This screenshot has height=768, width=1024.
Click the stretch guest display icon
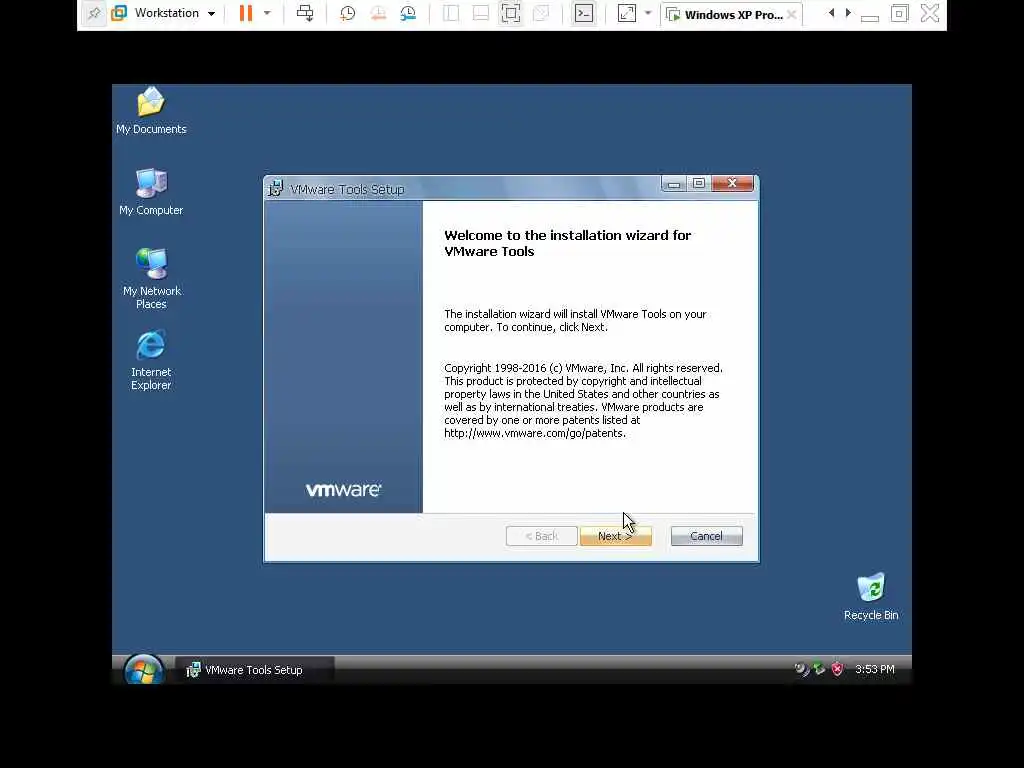(627, 13)
